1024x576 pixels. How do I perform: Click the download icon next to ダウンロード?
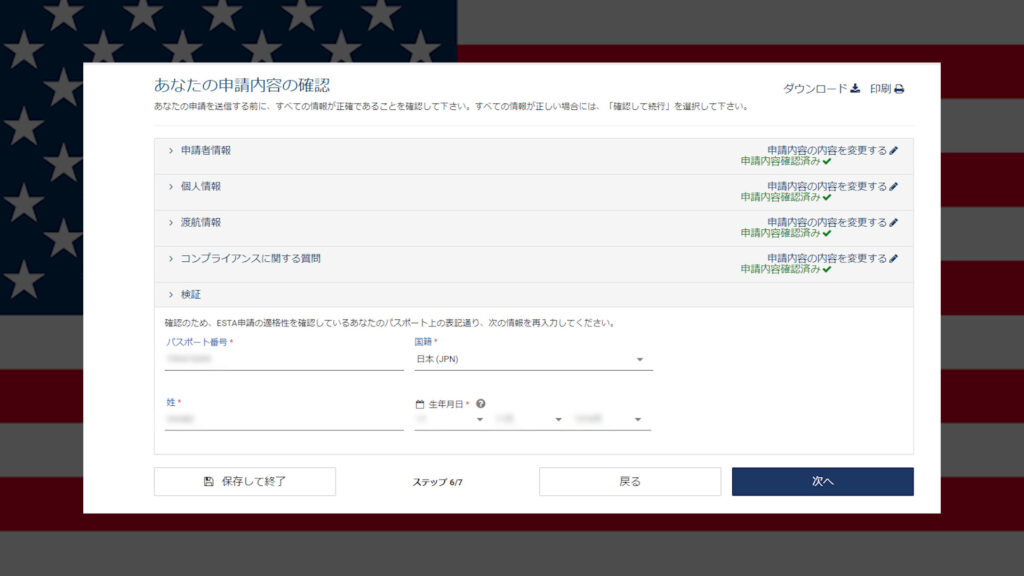pyautogui.click(x=855, y=89)
